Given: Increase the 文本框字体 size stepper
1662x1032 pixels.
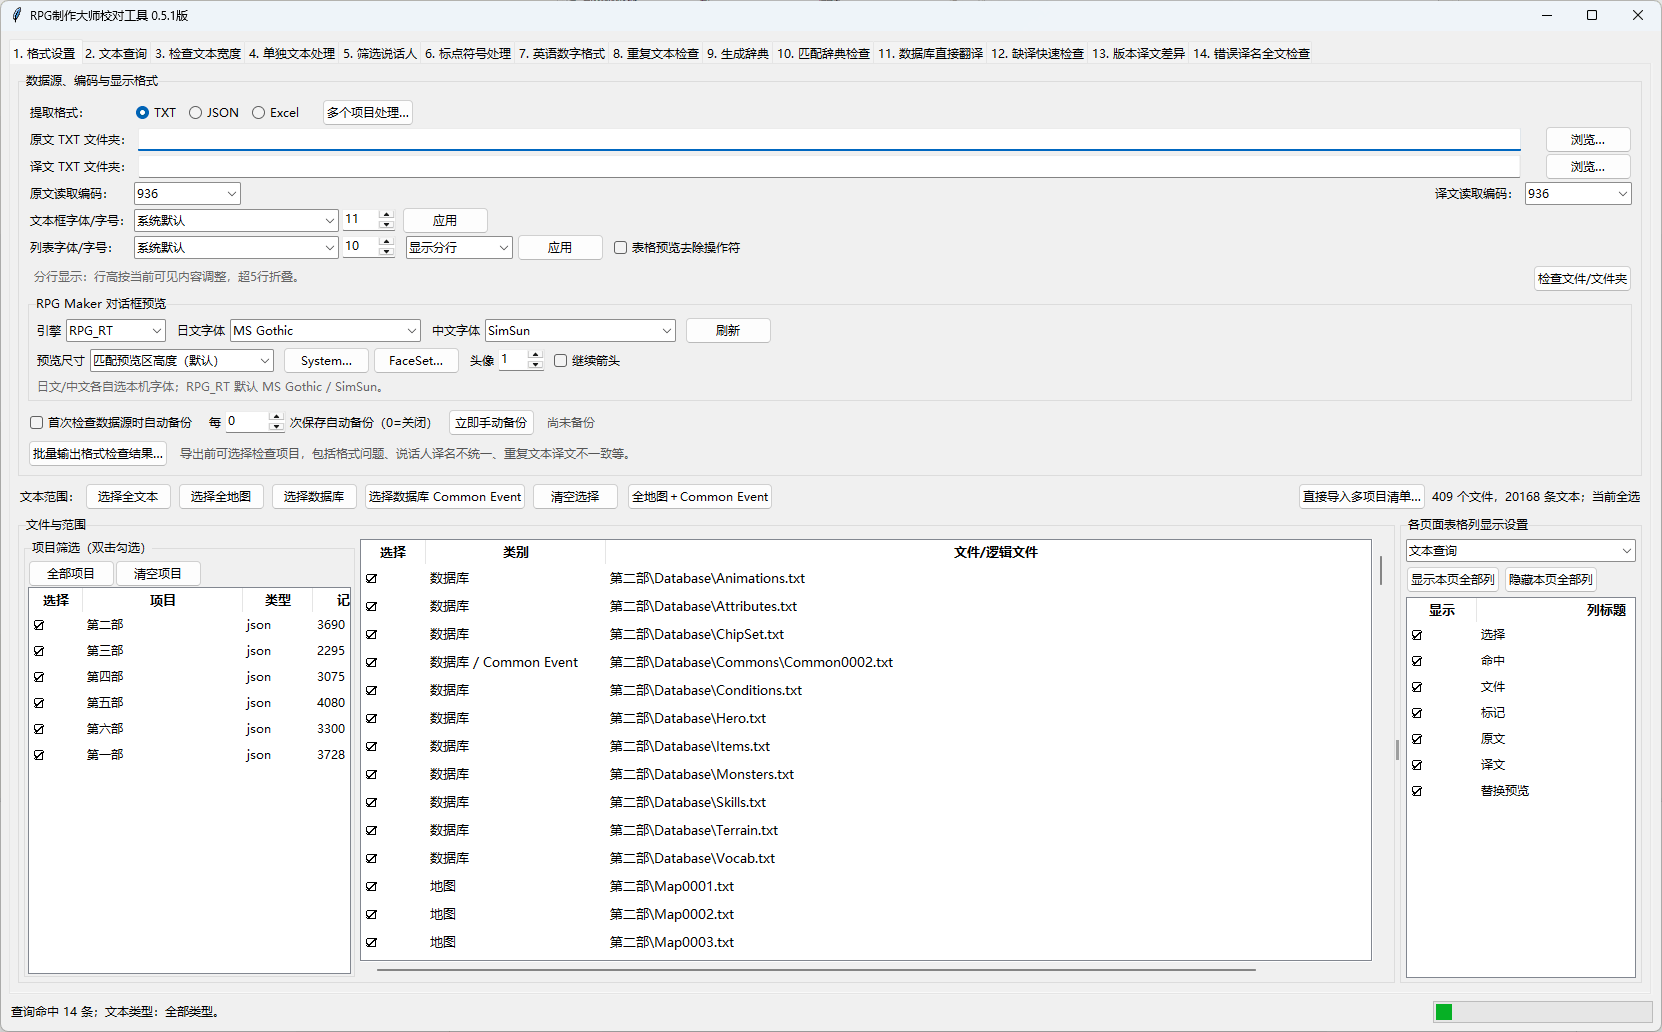Looking at the screenshot, I should coord(387,215).
